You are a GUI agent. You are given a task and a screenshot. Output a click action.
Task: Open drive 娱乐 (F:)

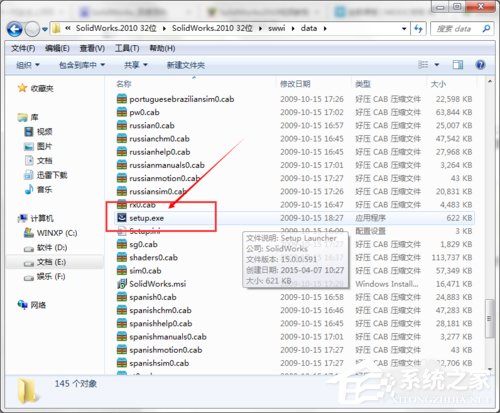(45, 276)
